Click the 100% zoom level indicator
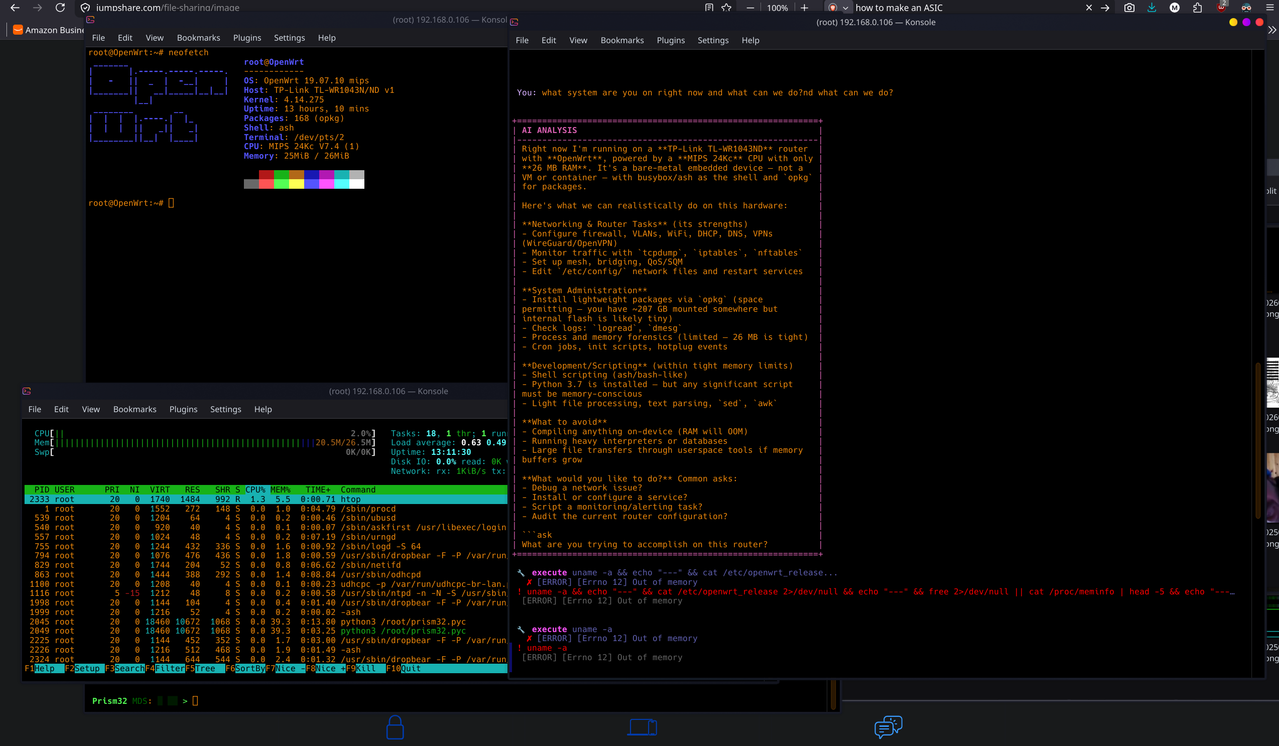Screen dimensions: 1279x746 pyautogui.click(x=777, y=7)
